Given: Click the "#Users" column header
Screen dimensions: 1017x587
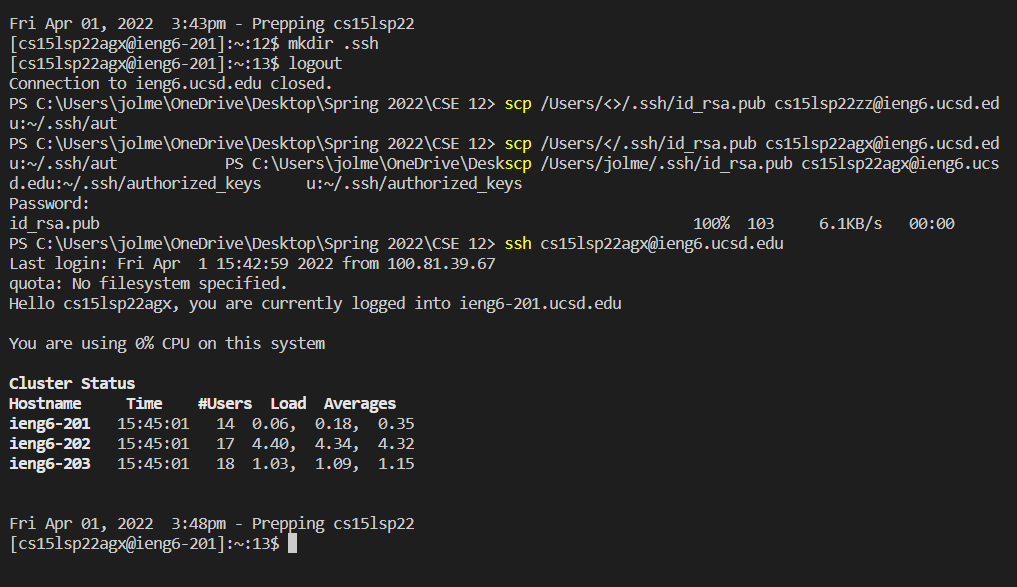Looking at the screenshot, I should tap(224, 403).
